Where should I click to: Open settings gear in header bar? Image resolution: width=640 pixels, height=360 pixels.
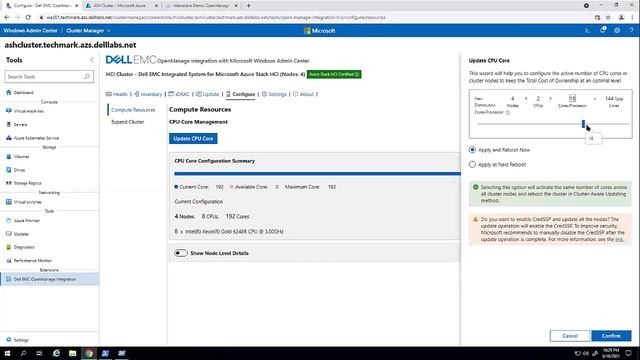[617, 31]
